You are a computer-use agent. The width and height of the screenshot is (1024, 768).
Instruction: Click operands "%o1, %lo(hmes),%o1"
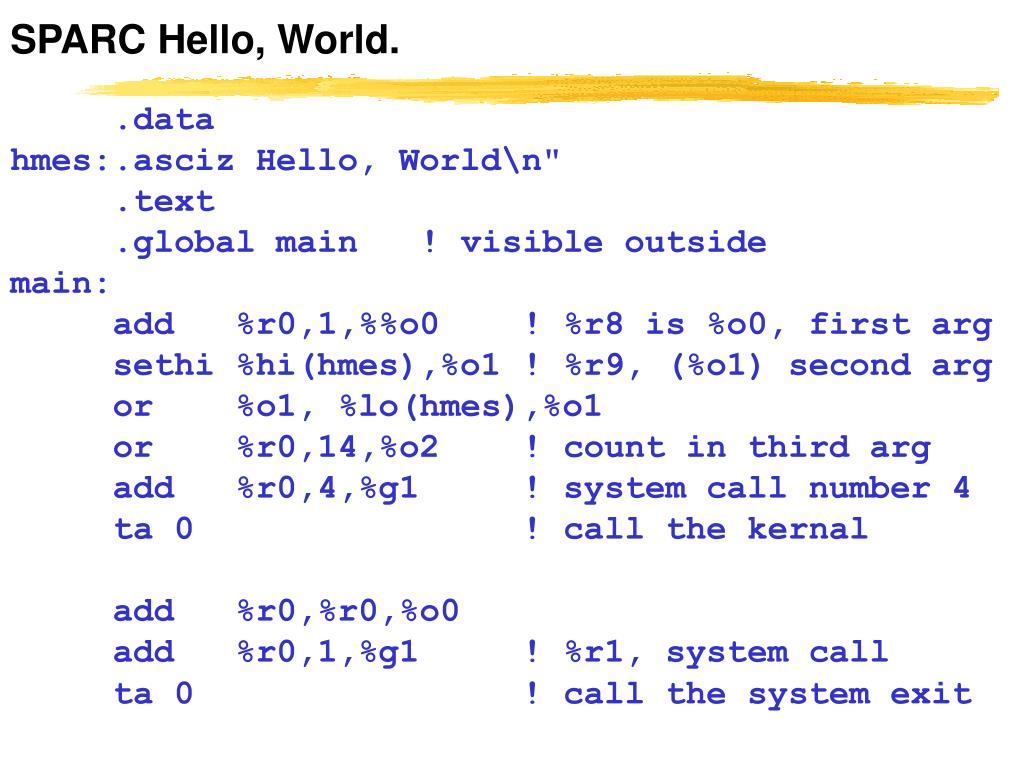[x=419, y=407]
